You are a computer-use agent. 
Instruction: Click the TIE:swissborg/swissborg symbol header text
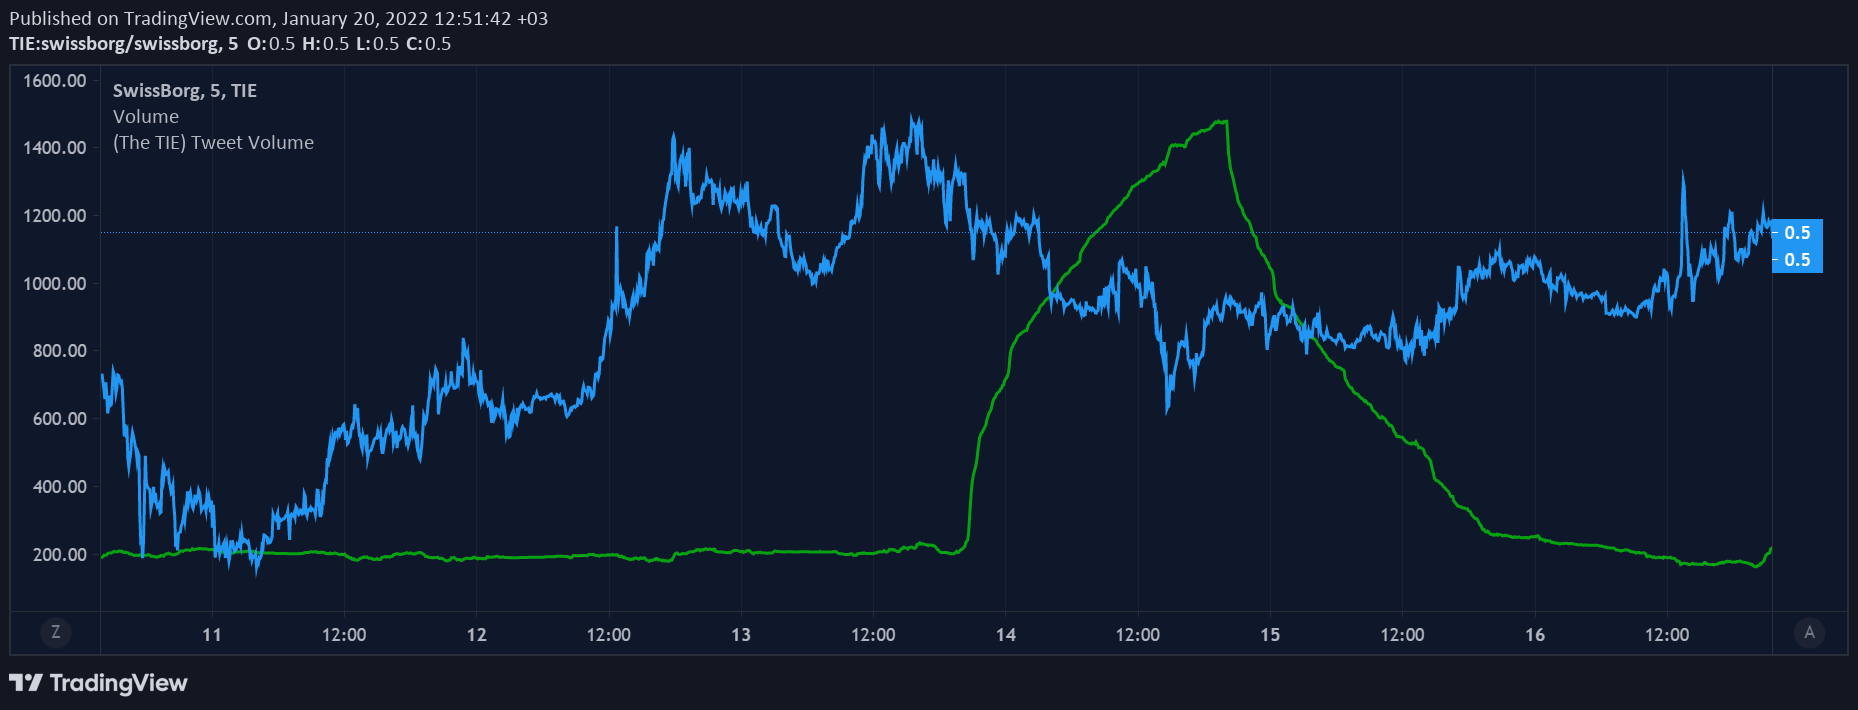pyautogui.click(x=124, y=44)
